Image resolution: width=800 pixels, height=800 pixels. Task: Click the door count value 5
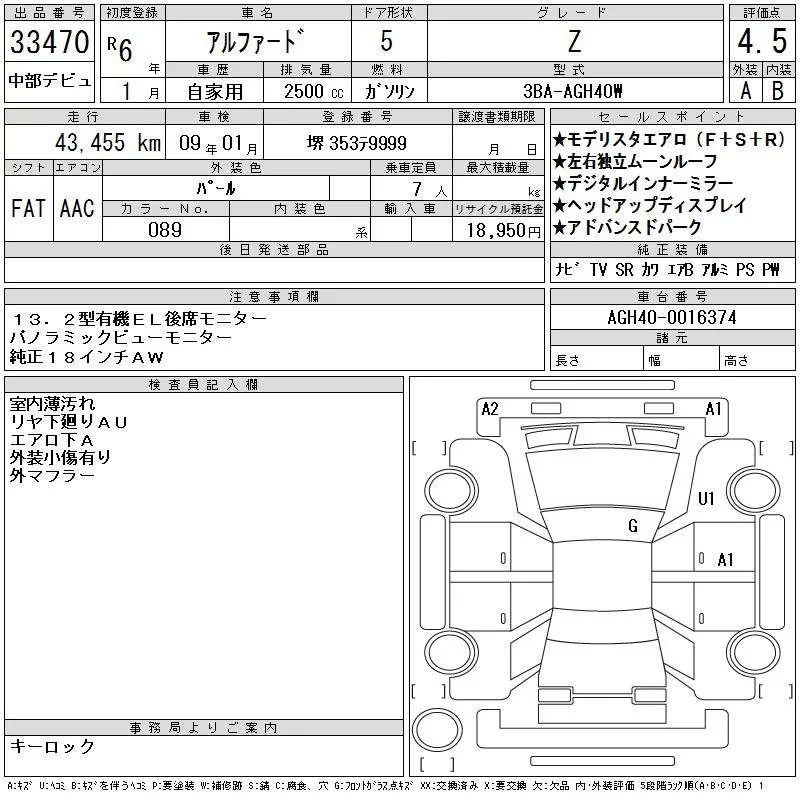click(x=387, y=41)
